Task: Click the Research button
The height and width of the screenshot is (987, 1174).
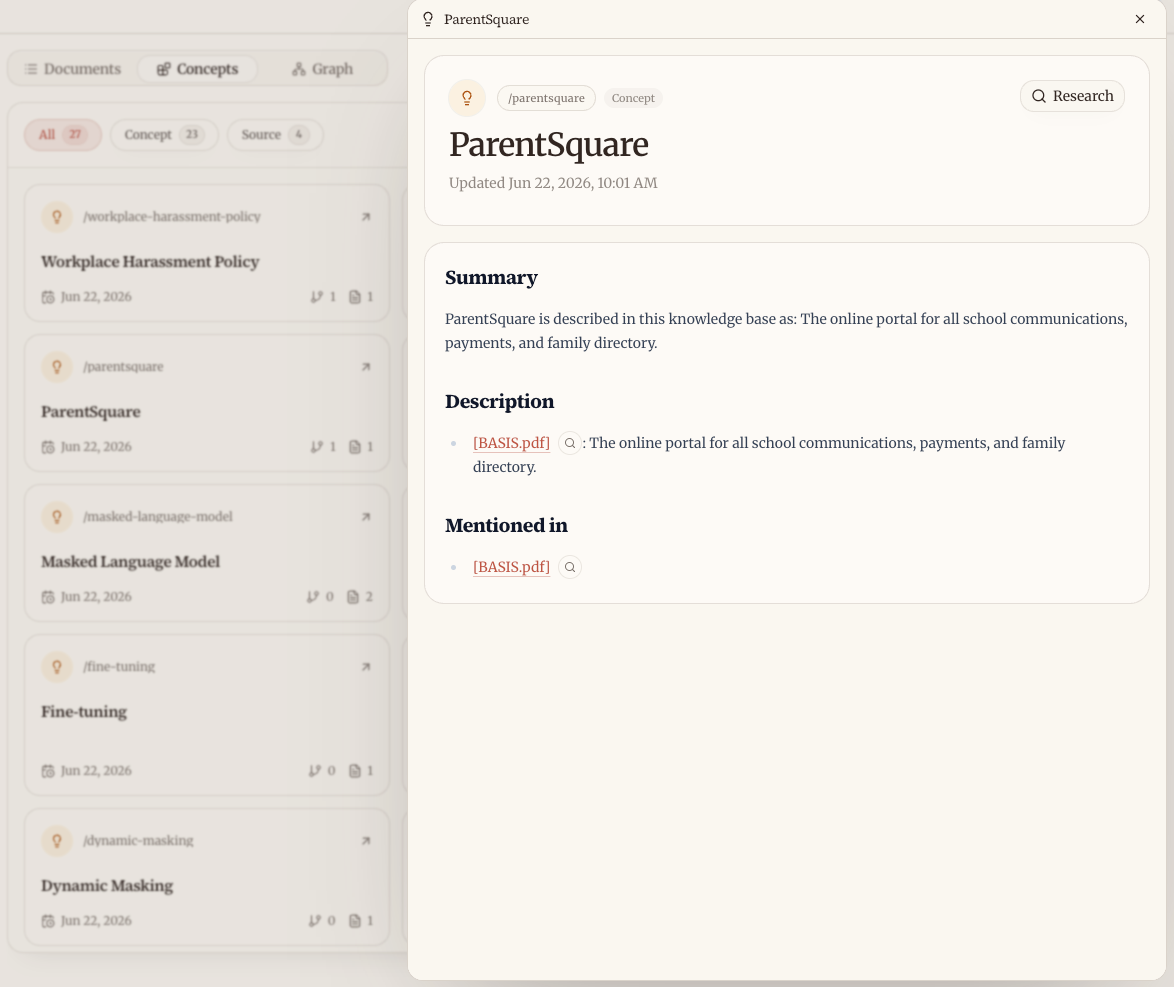Action: 1072,96
